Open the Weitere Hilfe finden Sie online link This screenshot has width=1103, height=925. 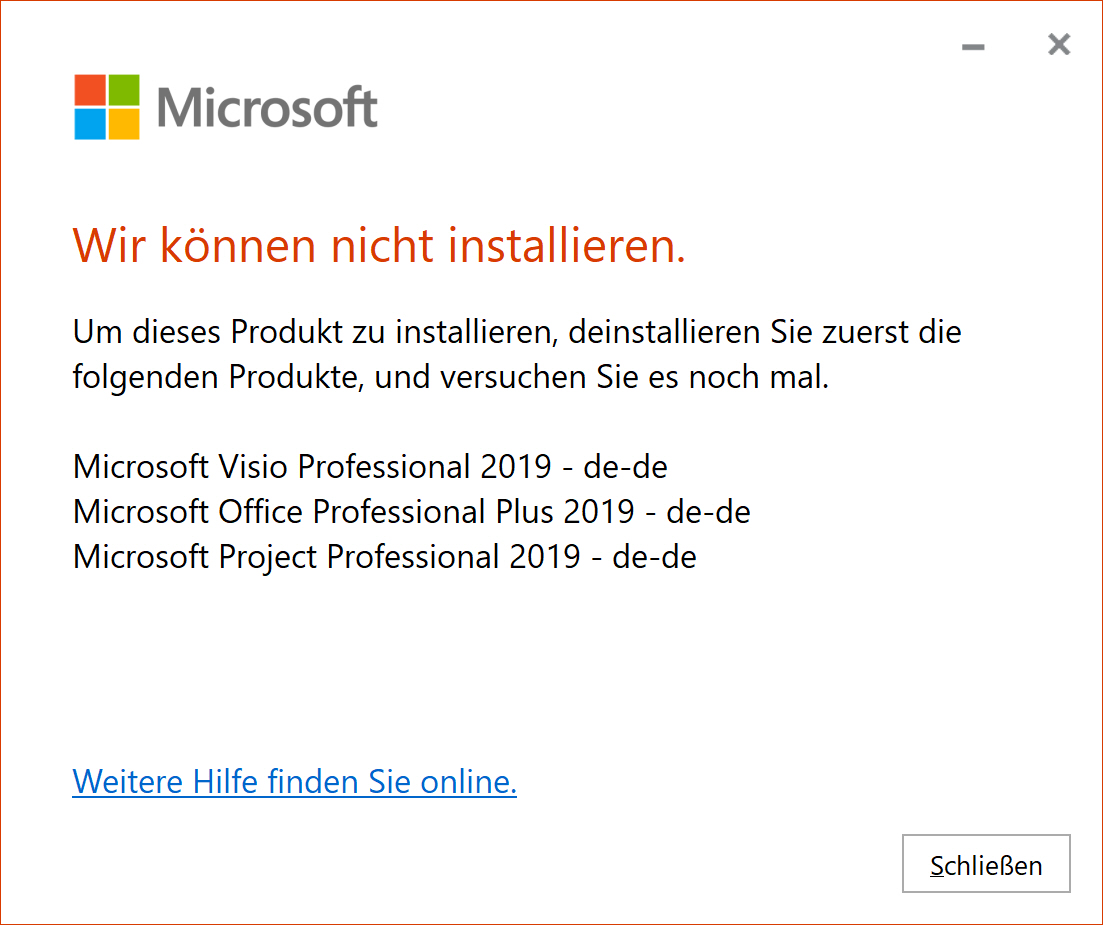[x=295, y=782]
